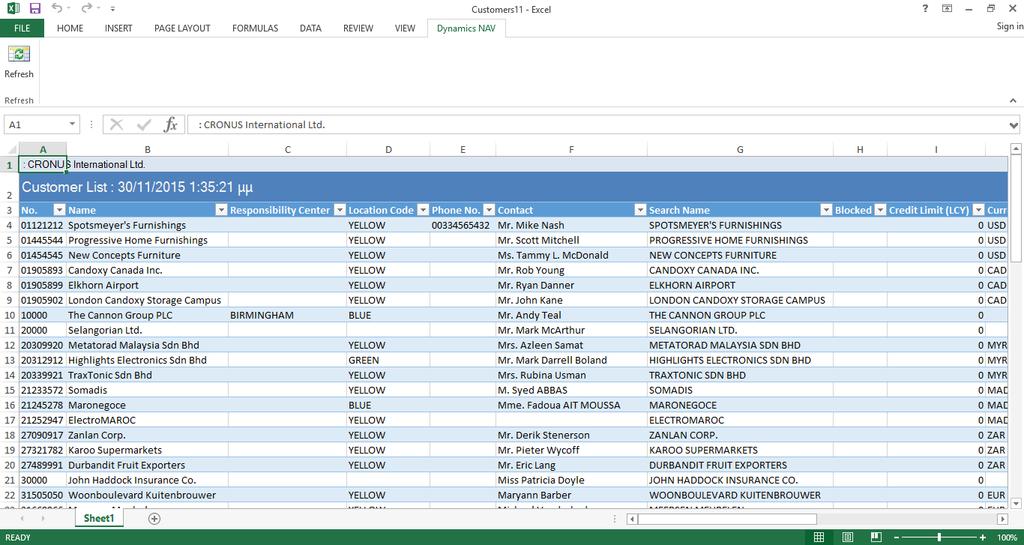The image size is (1024, 545).
Task: Click the Enter checkmark in formula bar
Action: click(x=144, y=124)
